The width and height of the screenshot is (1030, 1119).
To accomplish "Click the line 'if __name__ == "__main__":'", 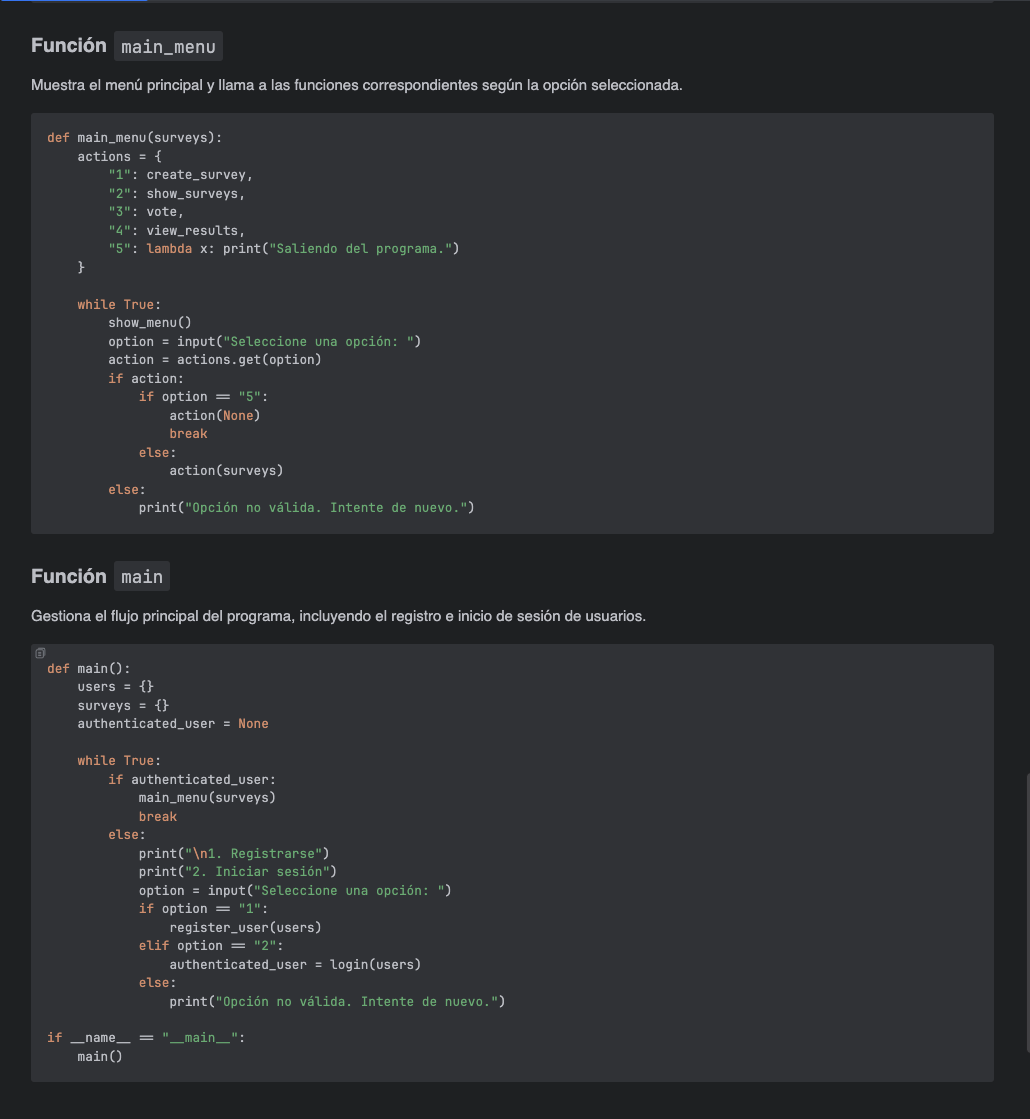I will click(x=146, y=1038).
